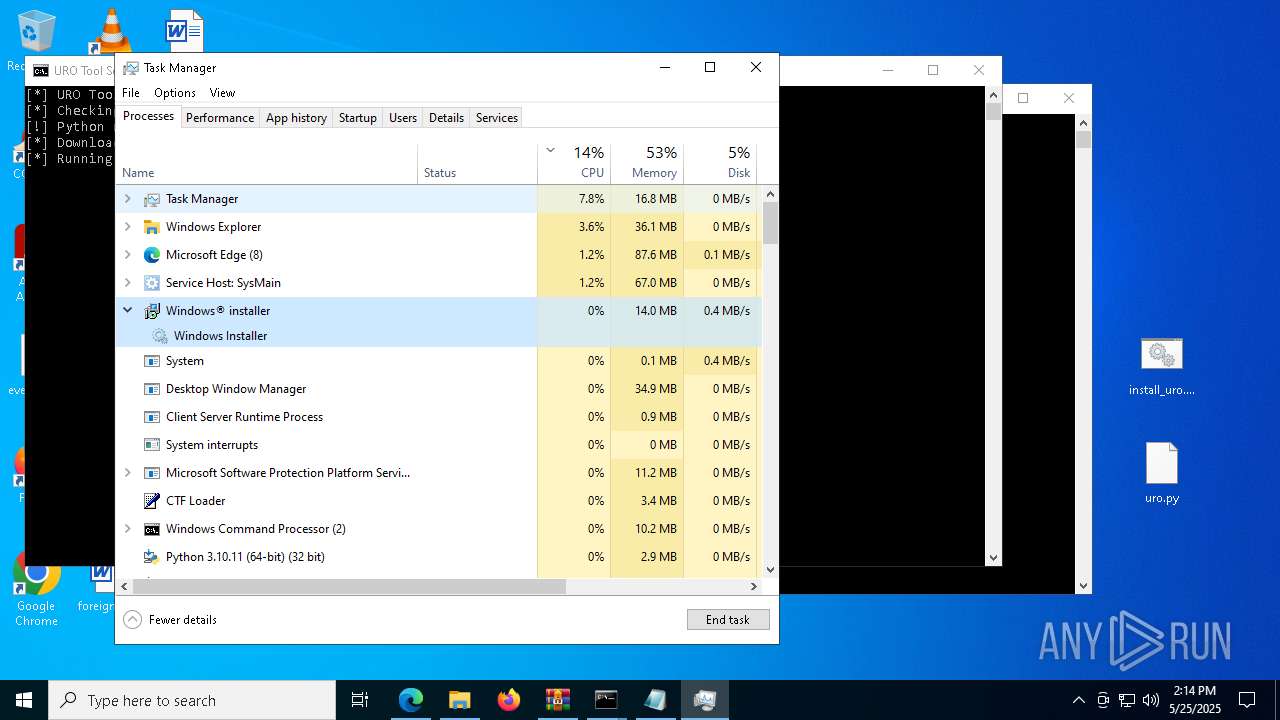
Task: Show hidden system tray icons
Action: 1079,700
